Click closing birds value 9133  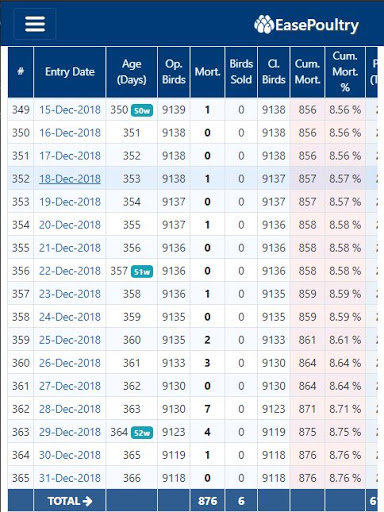coord(274,340)
